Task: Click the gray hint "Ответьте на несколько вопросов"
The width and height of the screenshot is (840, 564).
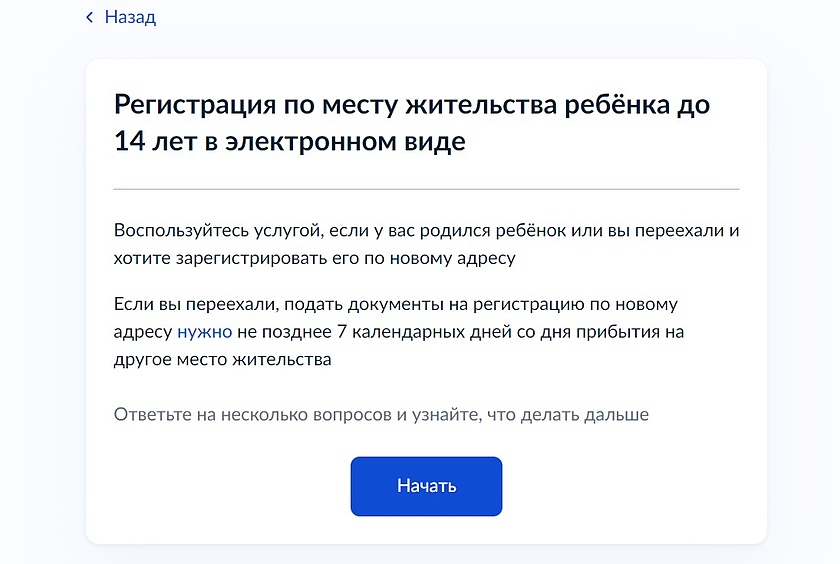Action: [258, 414]
